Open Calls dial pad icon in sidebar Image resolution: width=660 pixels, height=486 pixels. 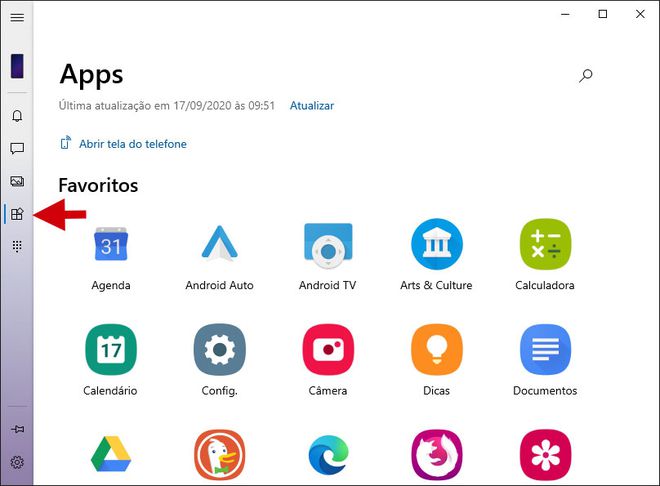(x=17, y=246)
